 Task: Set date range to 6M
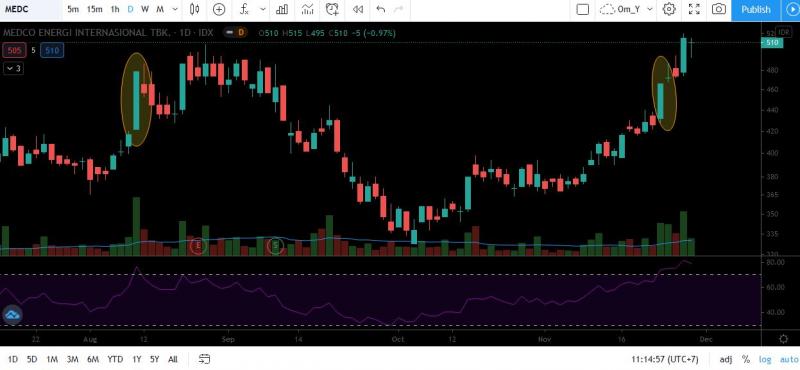coord(93,359)
